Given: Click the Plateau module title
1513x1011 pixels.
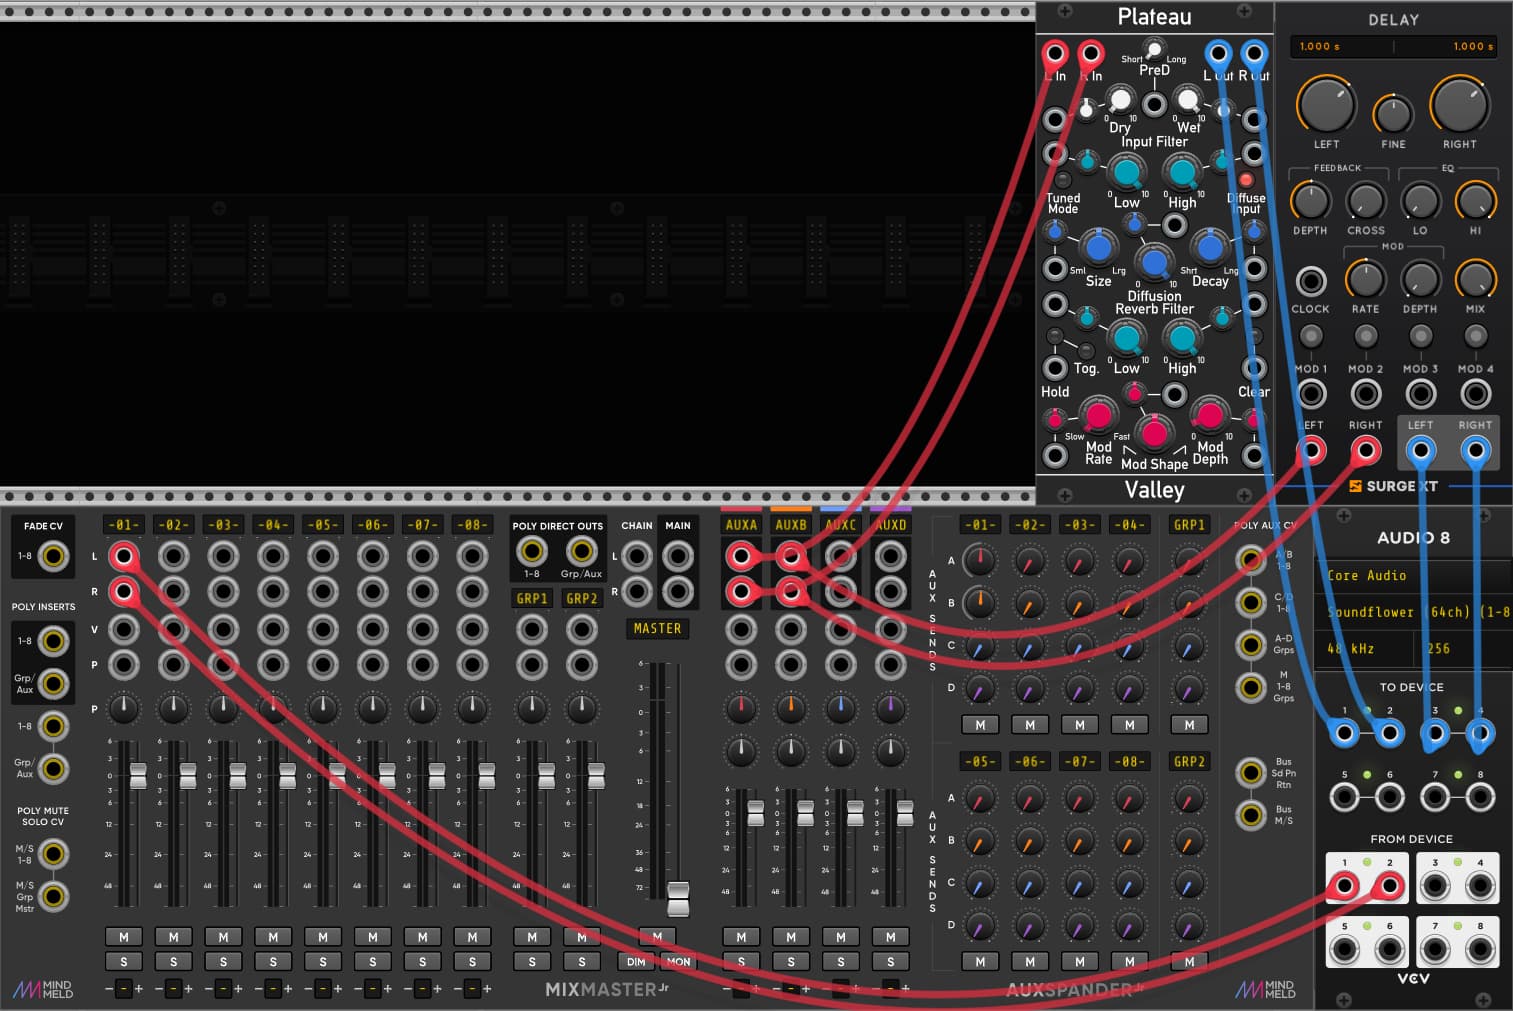Looking at the screenshot, I should coord(1154,17).
